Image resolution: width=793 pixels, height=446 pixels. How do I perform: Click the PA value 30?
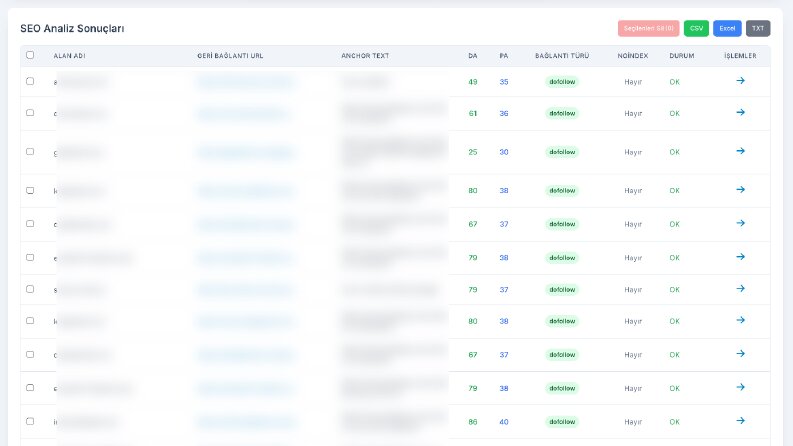[504, 152]
